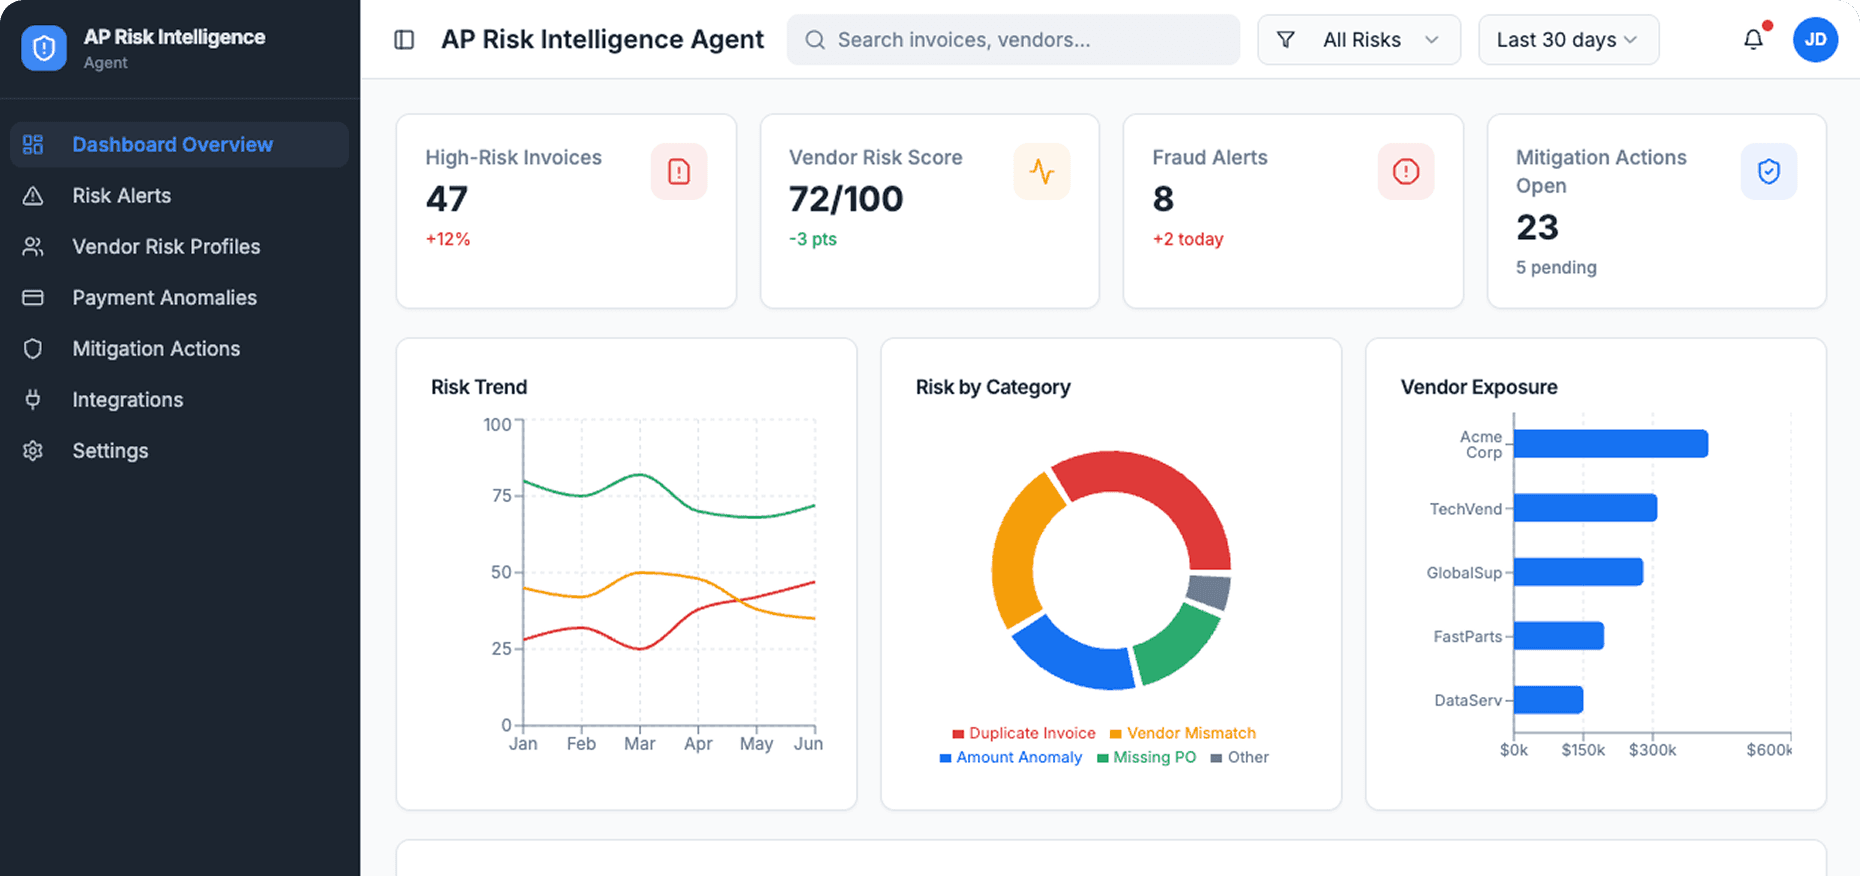Image resolution: width=1860 pixels, height=876 pixels.
Task: Click the High-Risk Invoices alert icon
Action: (x=679, y=172)
